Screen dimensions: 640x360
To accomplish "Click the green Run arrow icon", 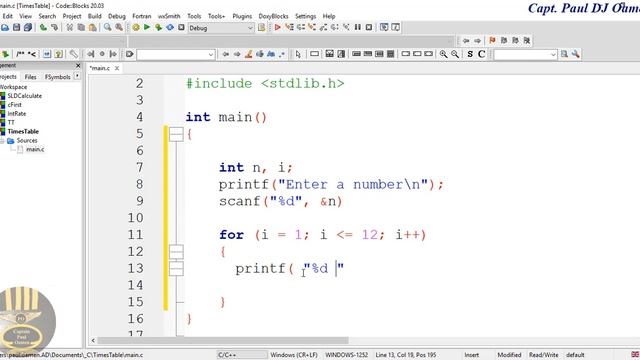I will point(147,27).
